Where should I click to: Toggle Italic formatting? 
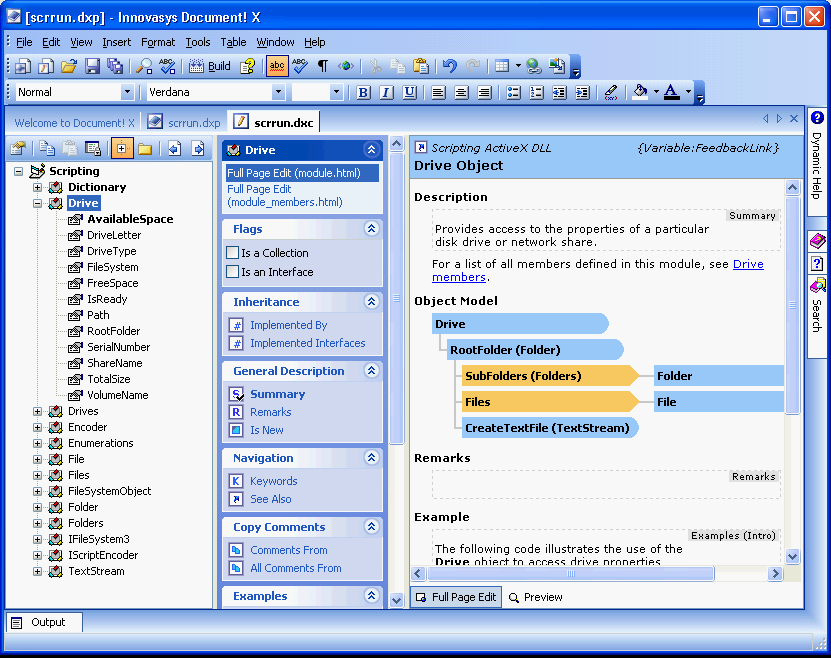pos(386,93)
